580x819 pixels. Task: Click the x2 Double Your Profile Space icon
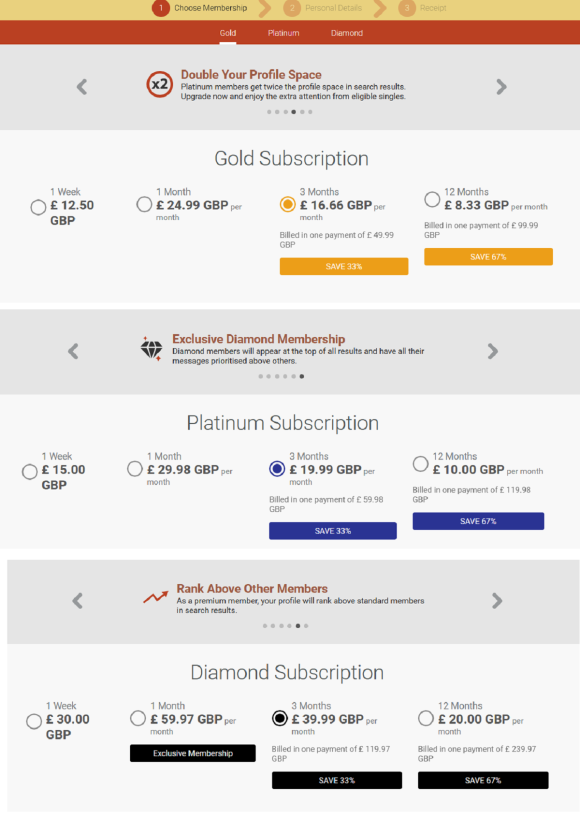(159, 85)
